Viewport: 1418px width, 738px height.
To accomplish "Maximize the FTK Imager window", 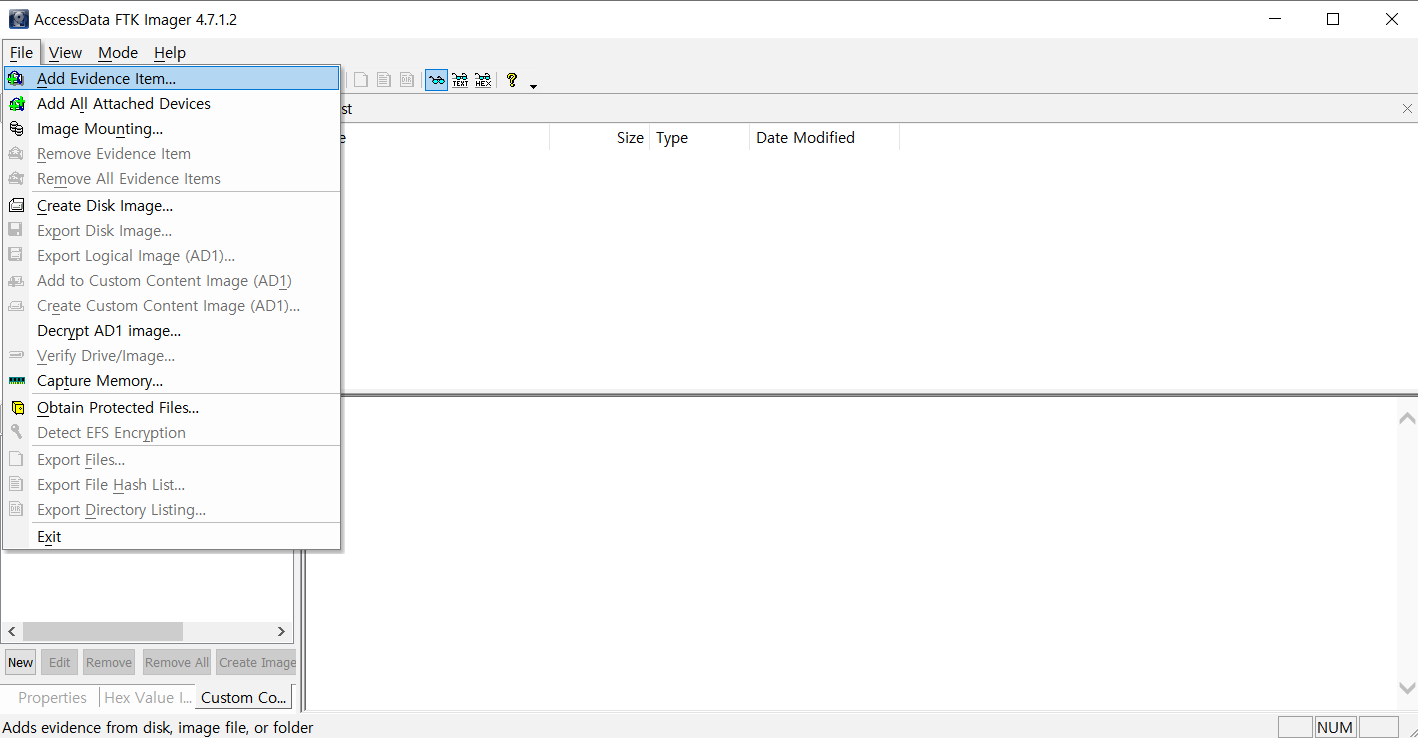I will [1332, 19].
